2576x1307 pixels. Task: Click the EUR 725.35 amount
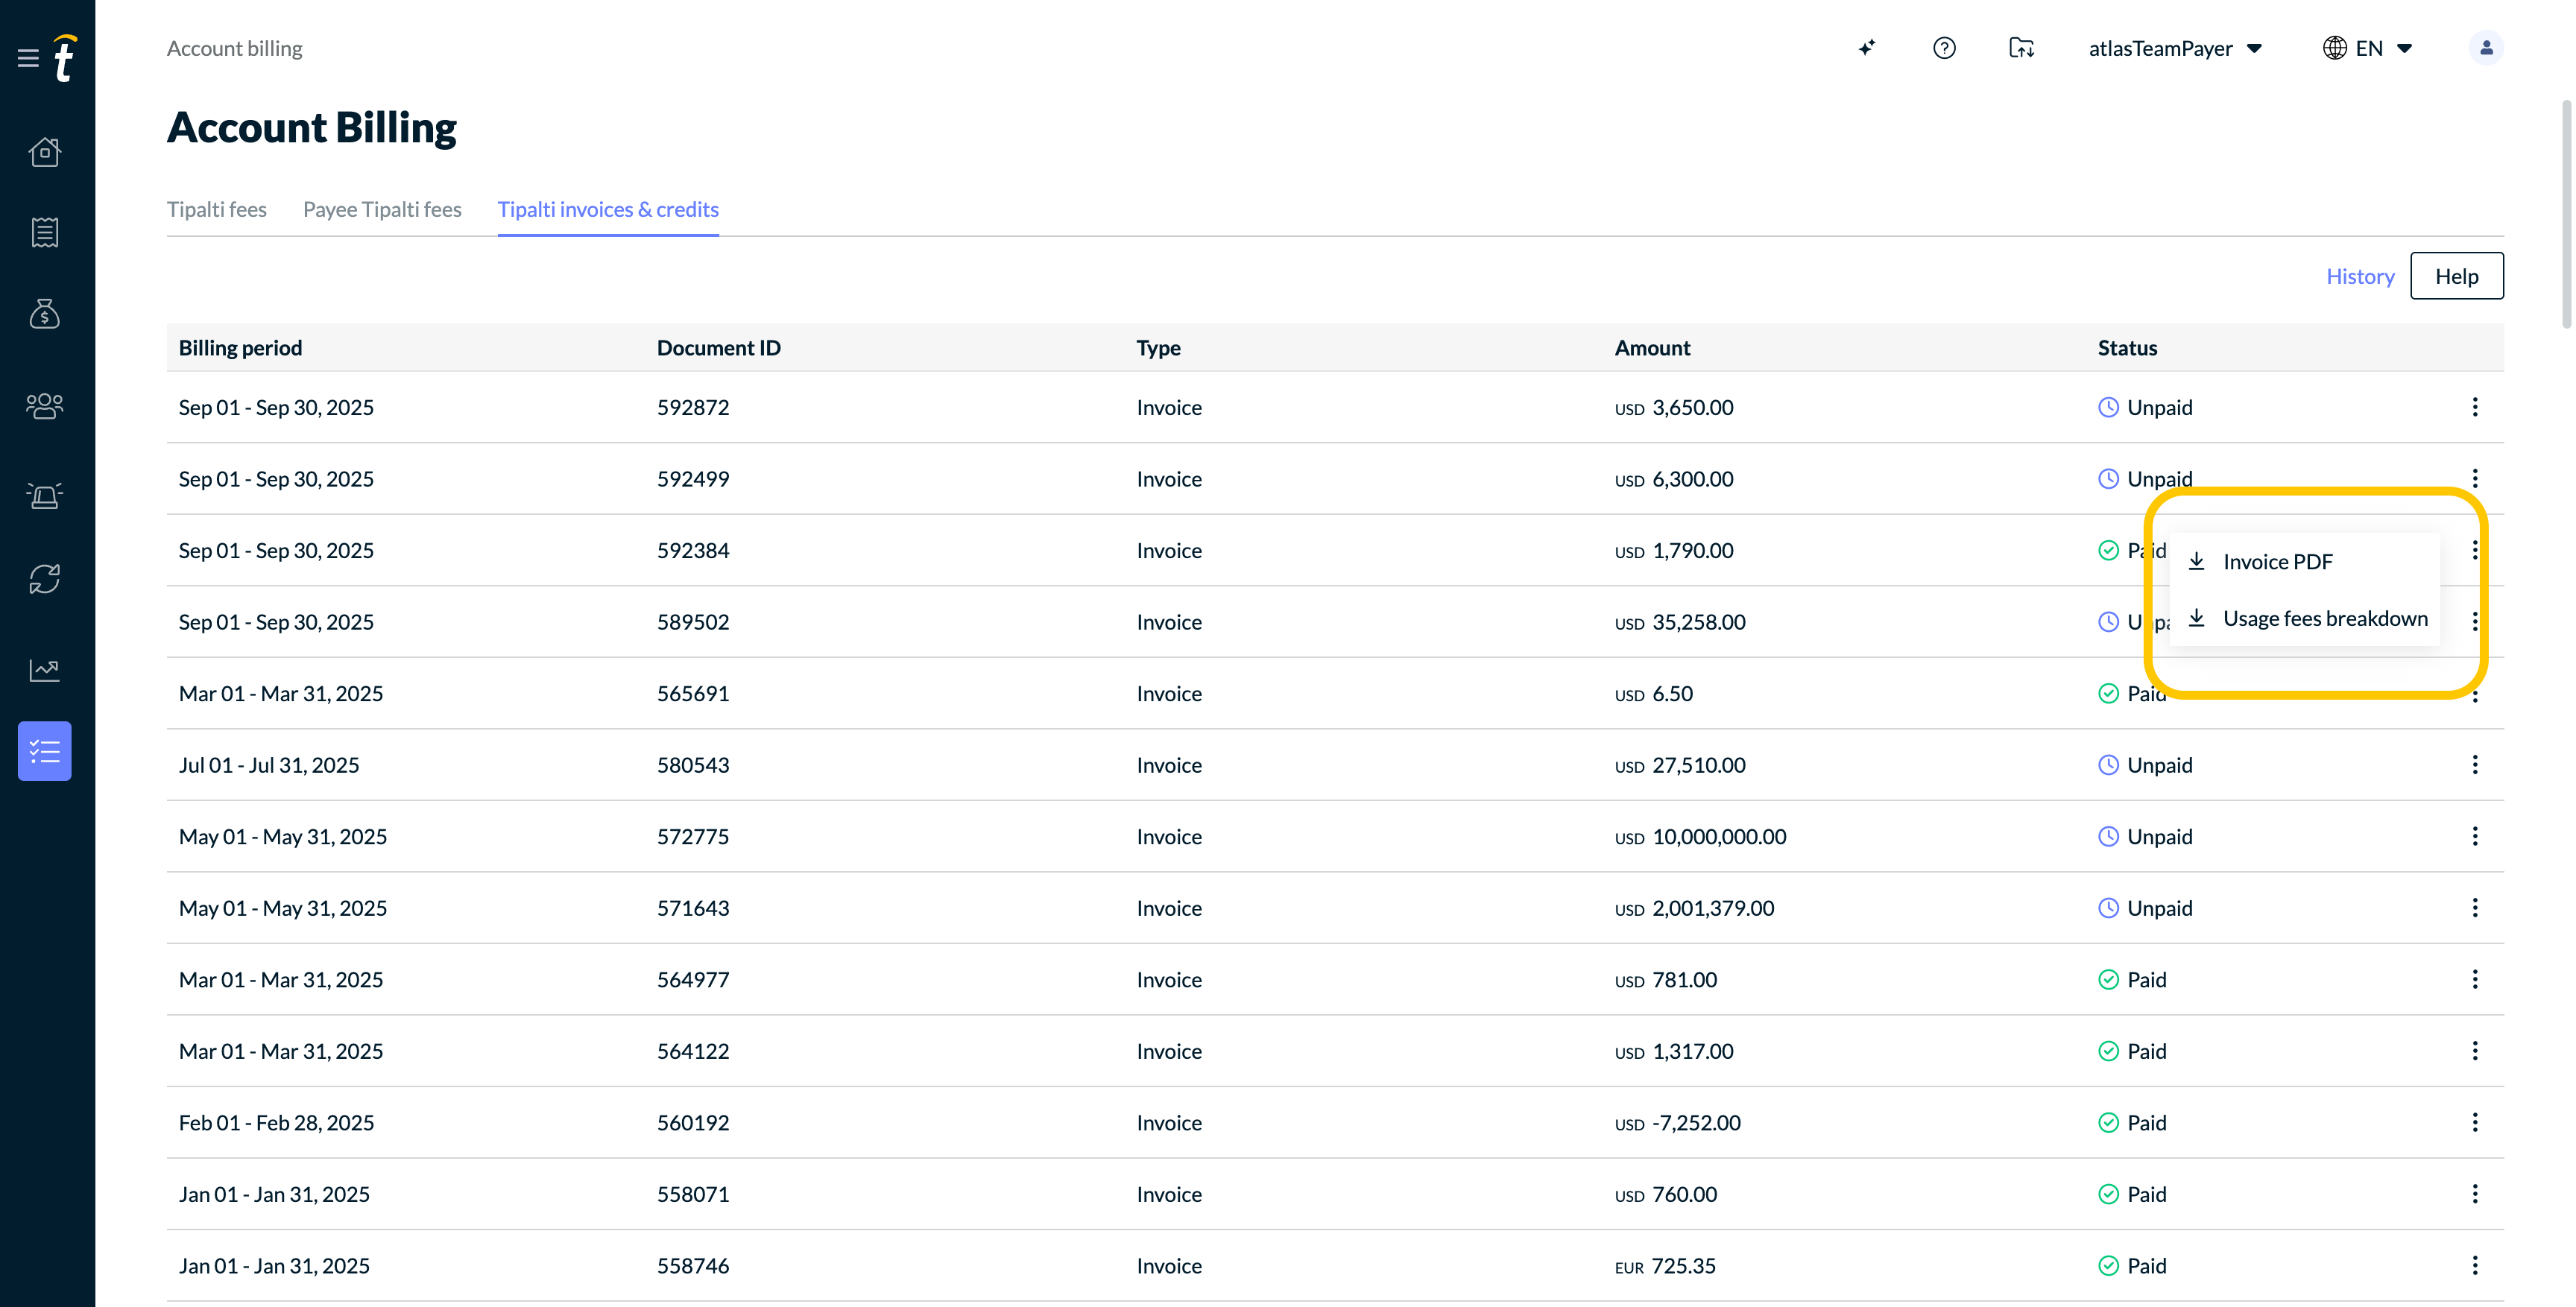[x=1665, y=1265]
